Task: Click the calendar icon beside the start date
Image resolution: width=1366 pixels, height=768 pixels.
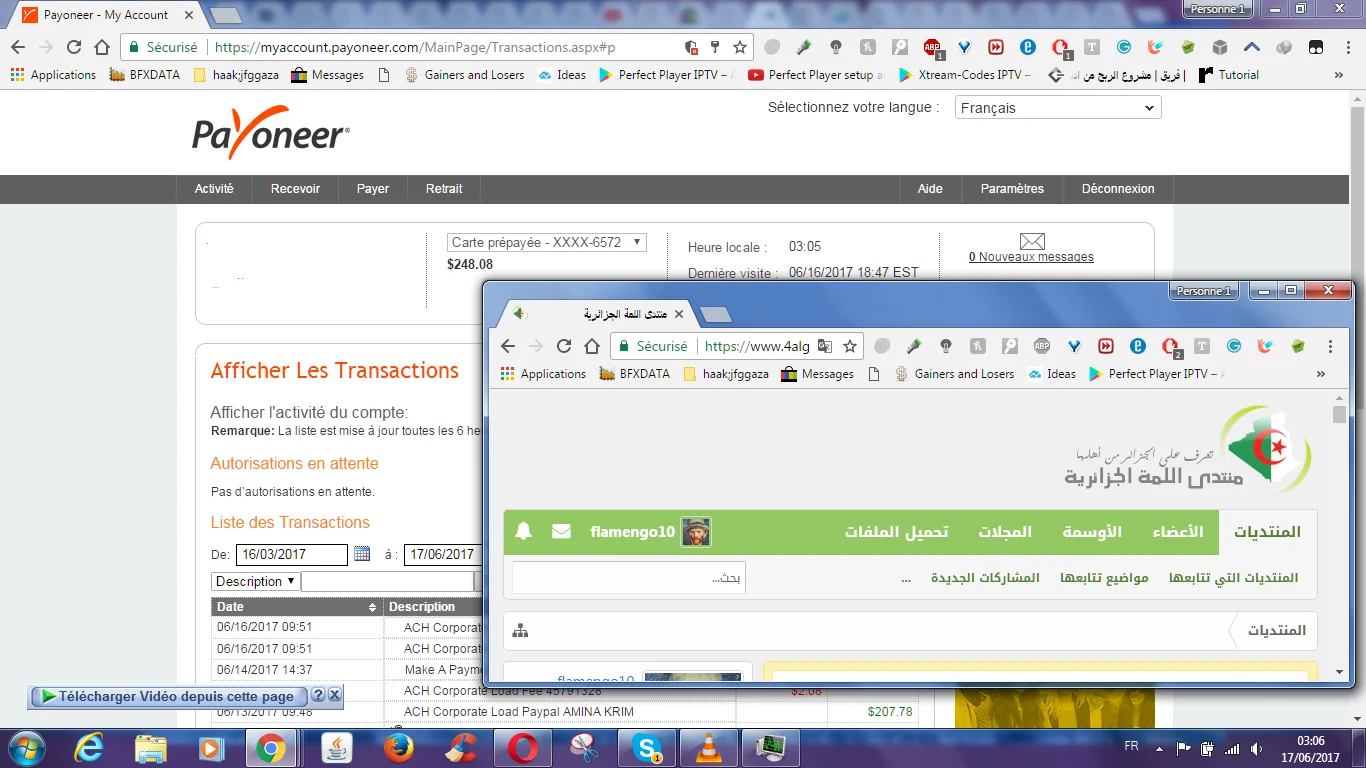Action: [362, 554]
